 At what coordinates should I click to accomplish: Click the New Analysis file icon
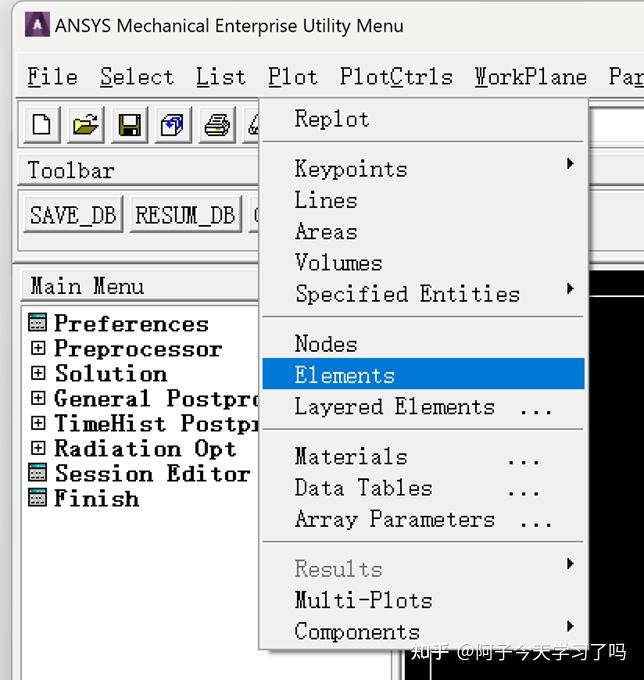tap(42, 125)
